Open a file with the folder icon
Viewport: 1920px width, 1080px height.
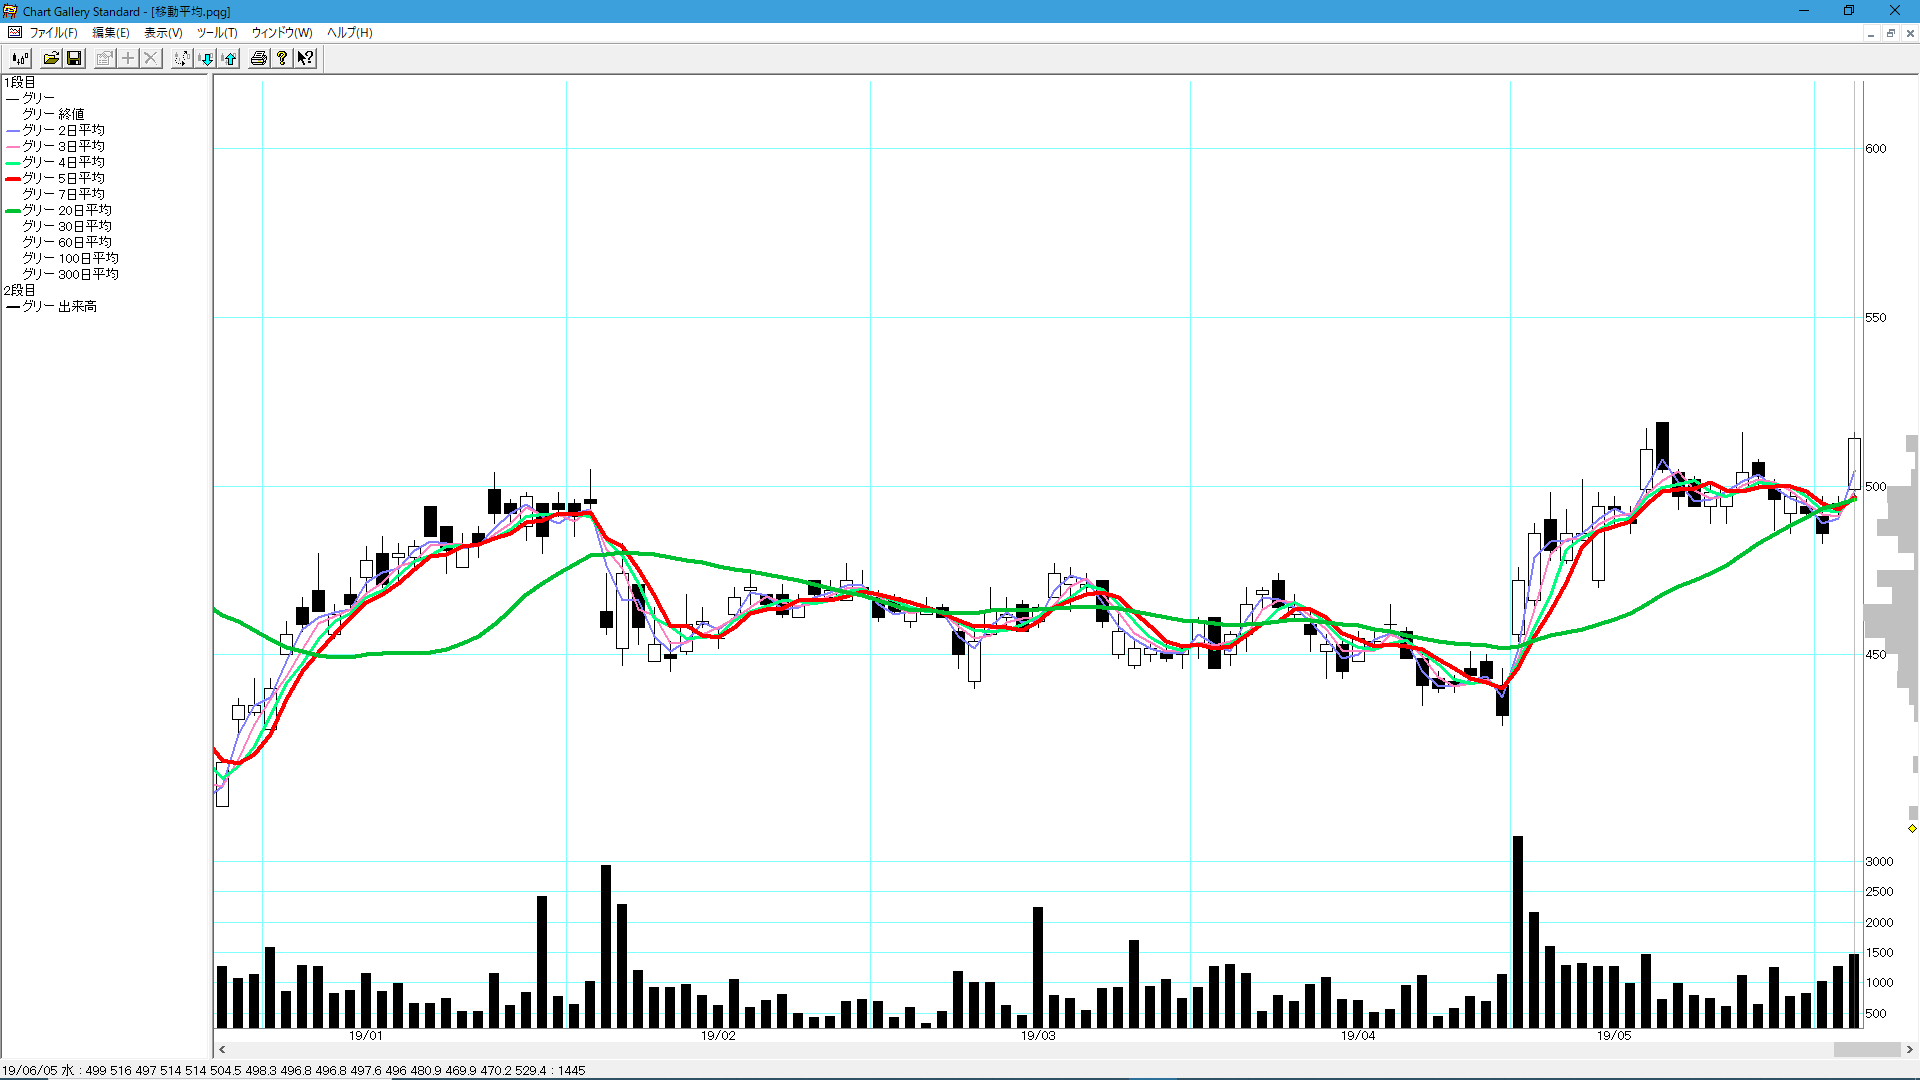(x=51, y=58)
